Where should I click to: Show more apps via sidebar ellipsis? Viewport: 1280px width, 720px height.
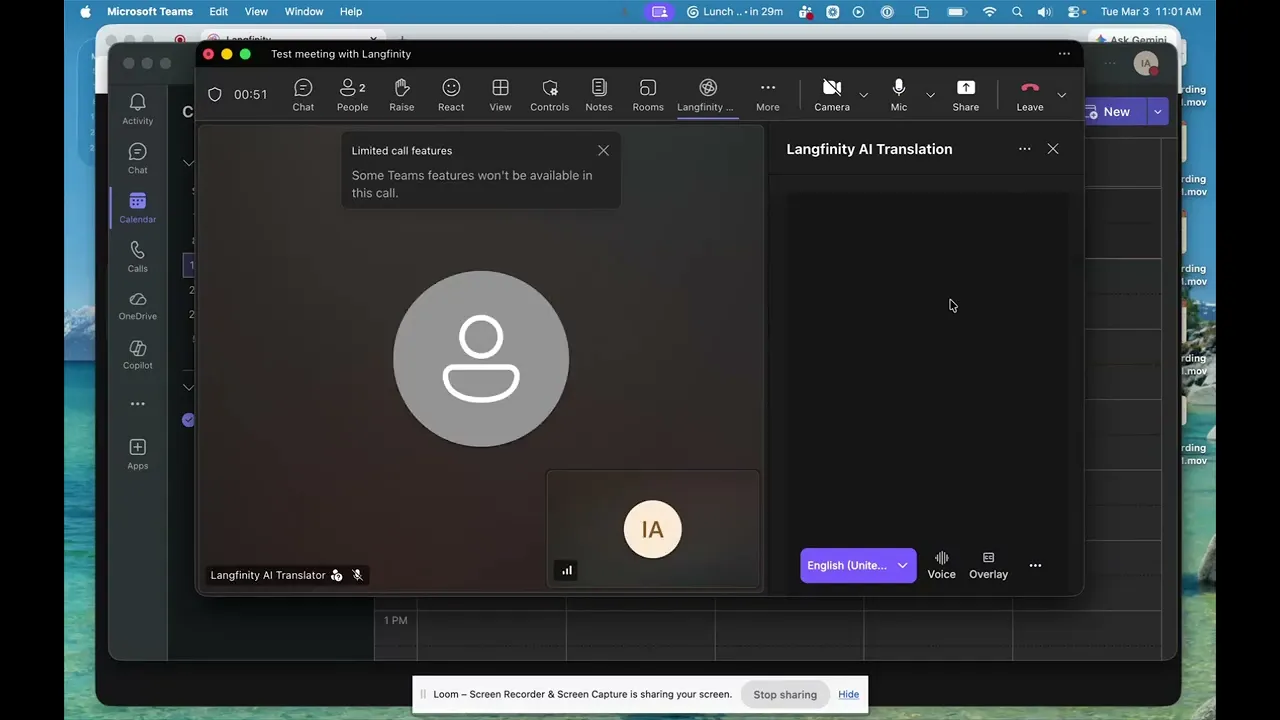138,404
